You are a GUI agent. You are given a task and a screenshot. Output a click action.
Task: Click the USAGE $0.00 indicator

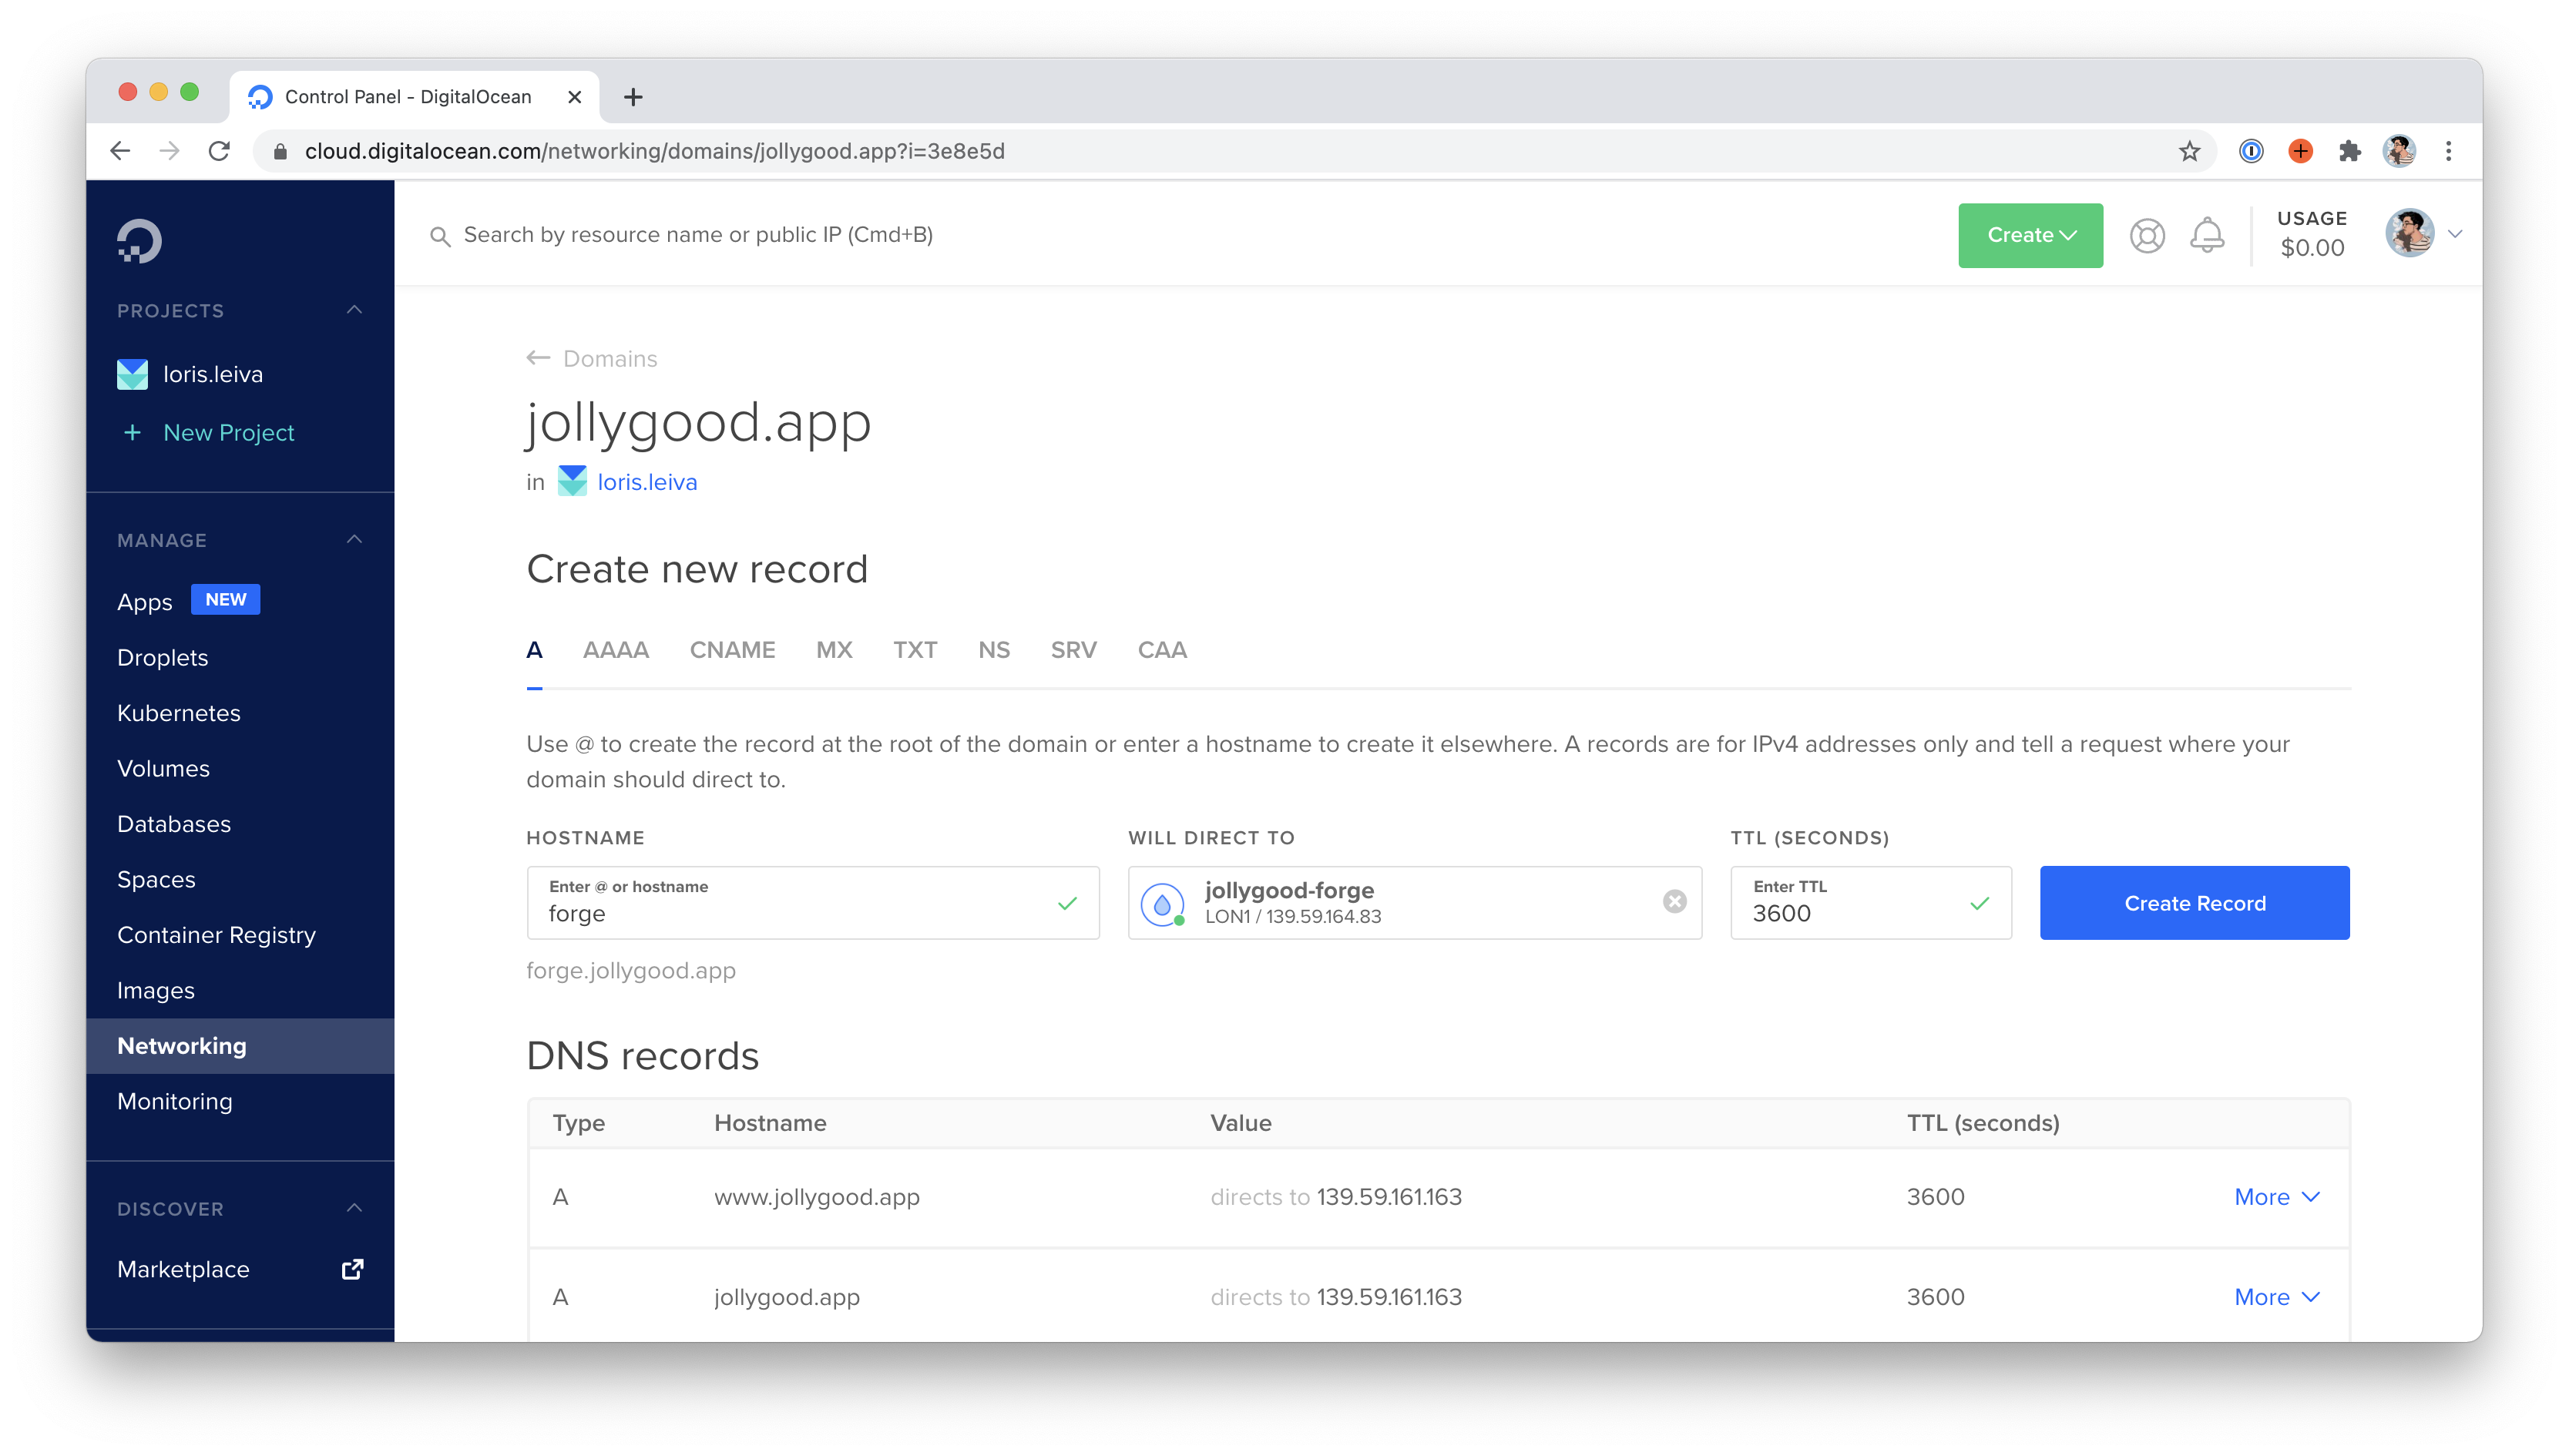[2311, 234]
